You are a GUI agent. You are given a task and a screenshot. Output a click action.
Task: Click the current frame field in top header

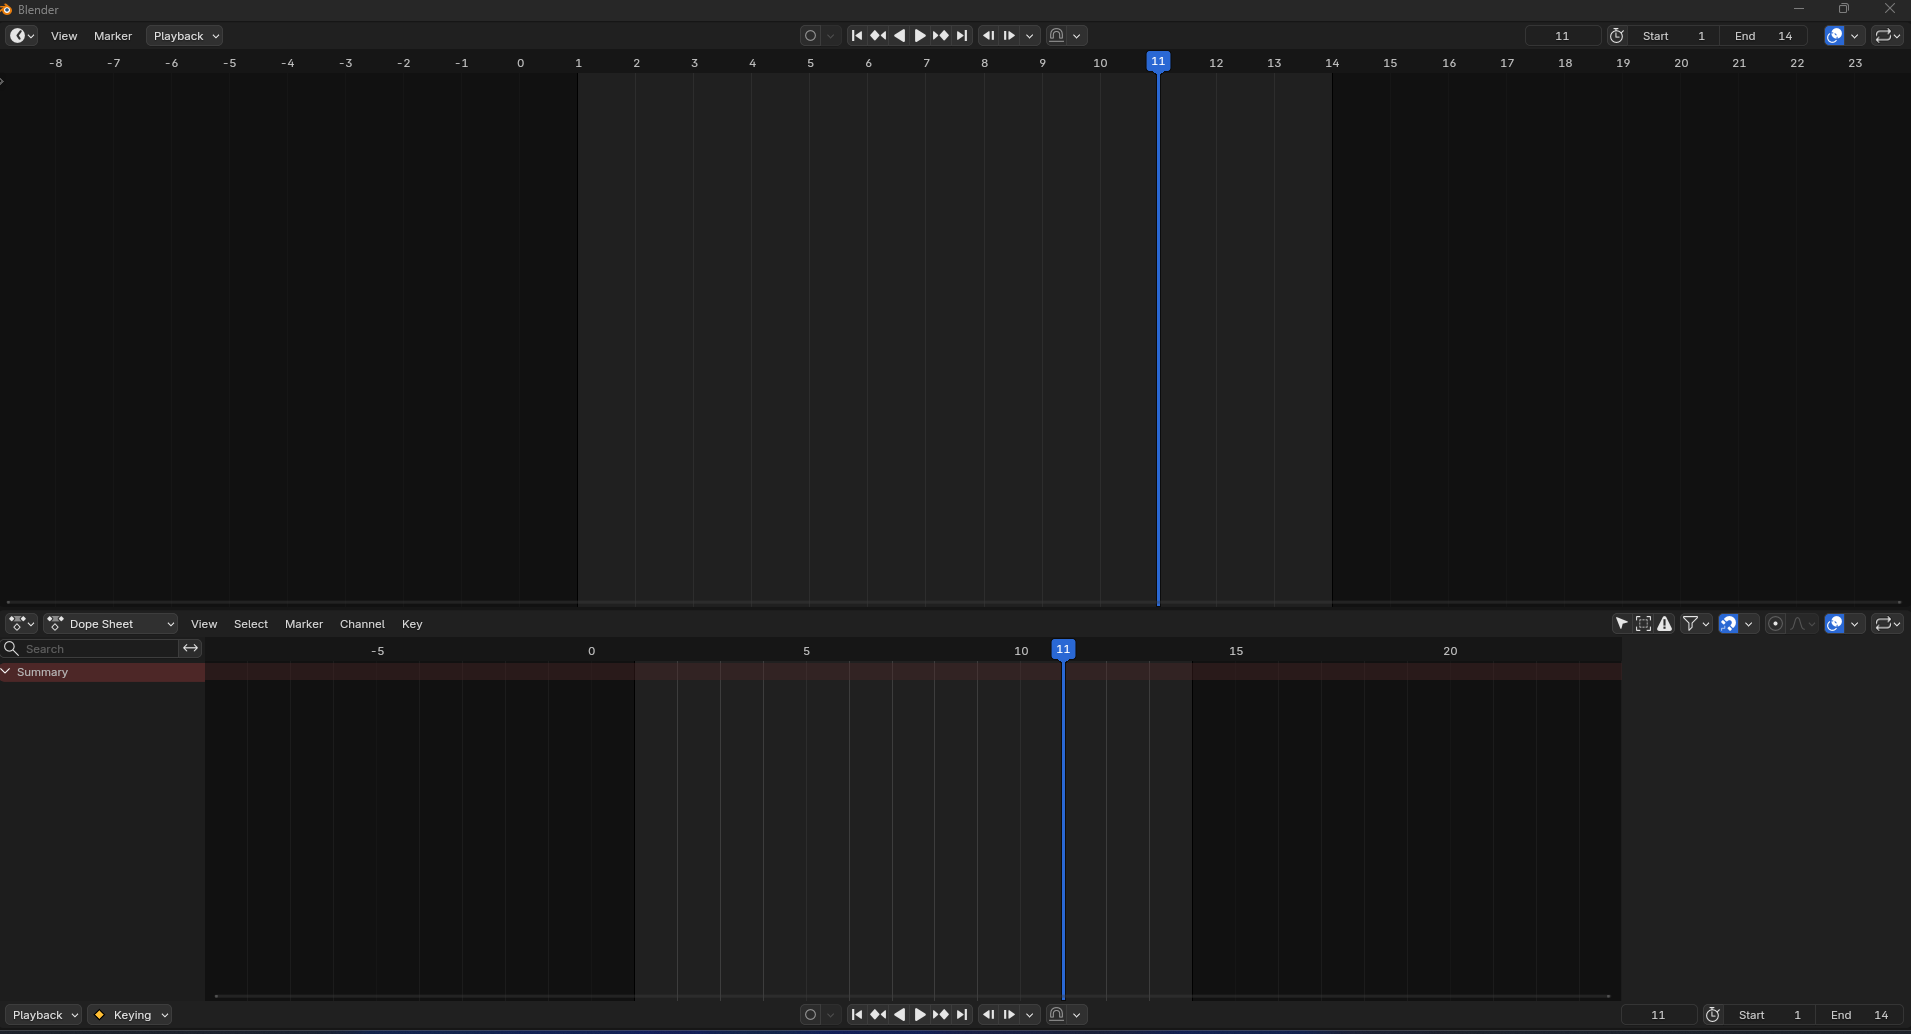1562,36
